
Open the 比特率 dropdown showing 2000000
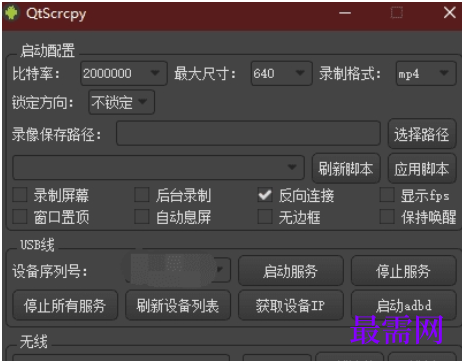click(124, 73)
